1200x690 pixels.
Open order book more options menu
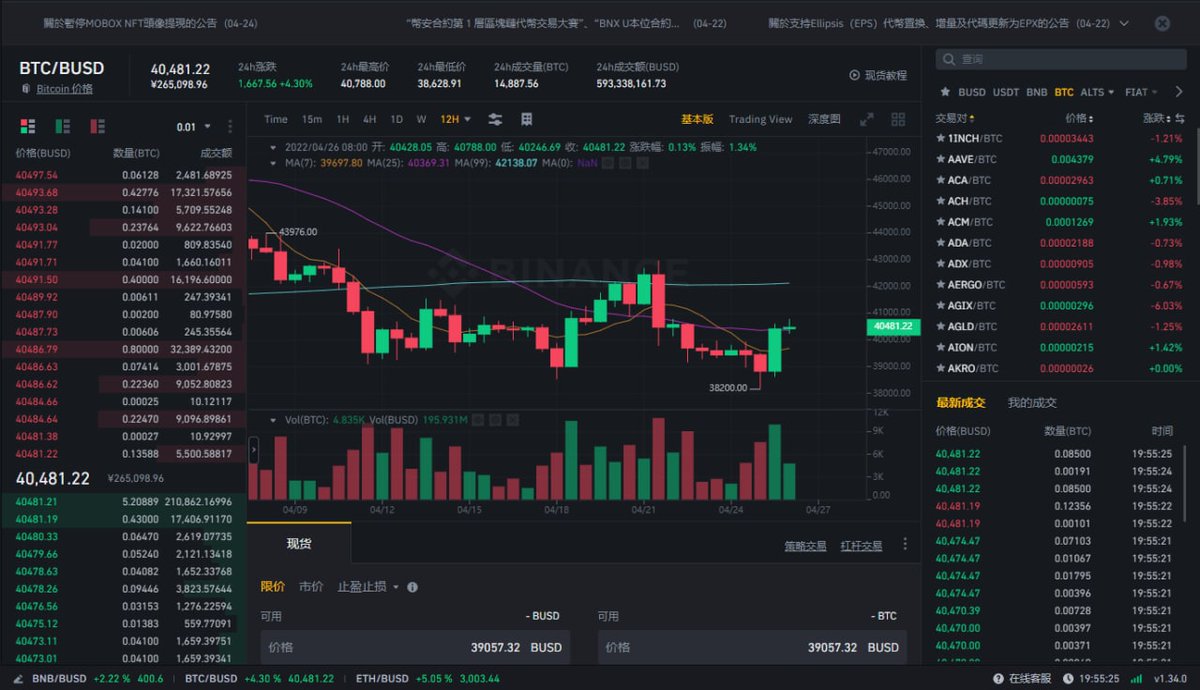(230, 127)
